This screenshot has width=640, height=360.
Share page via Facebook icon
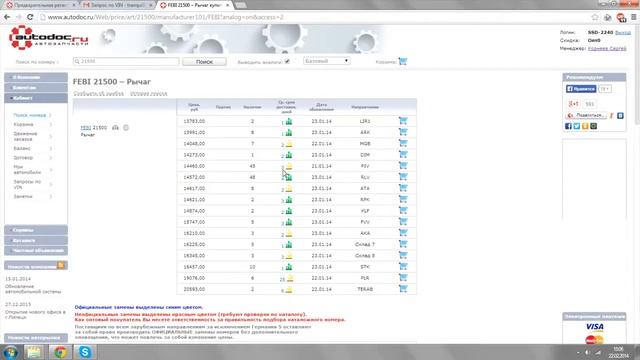coord(568,126)
